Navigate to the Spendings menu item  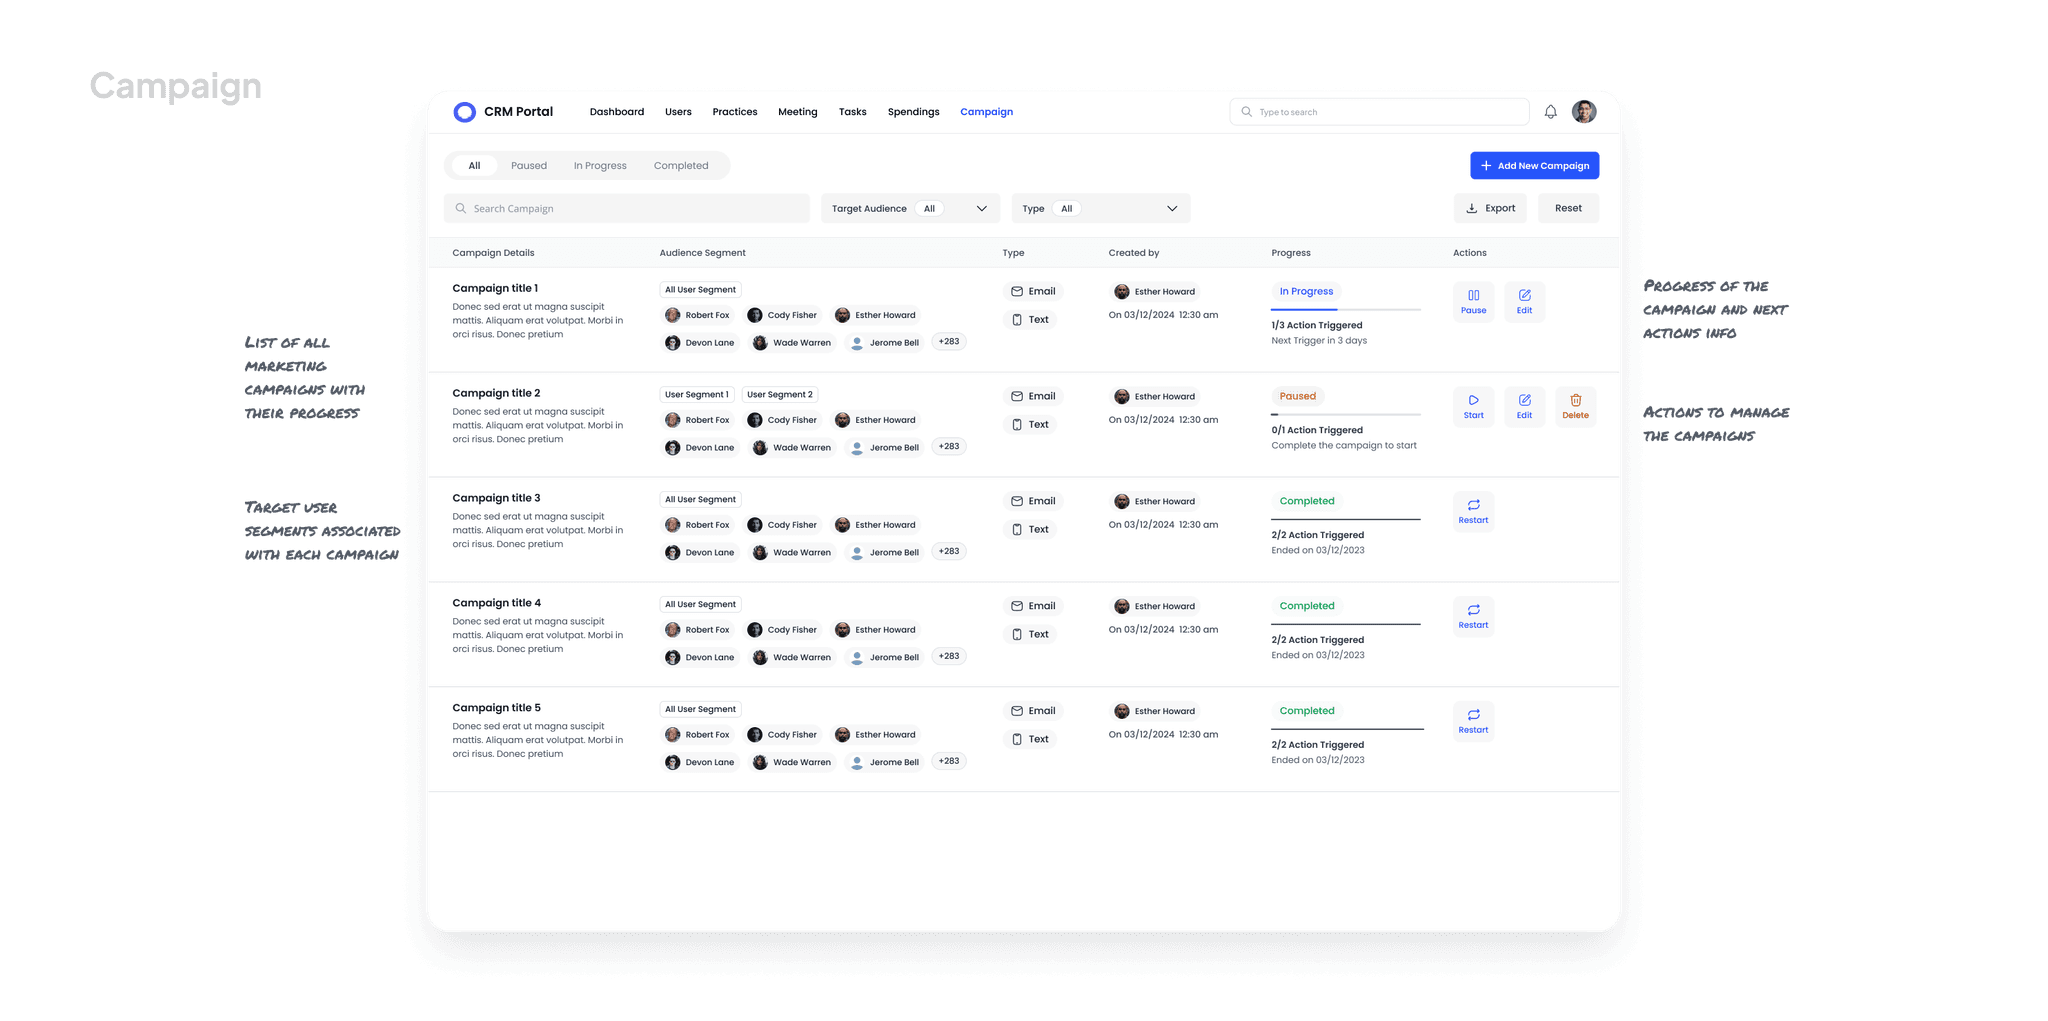click(912, 111)
